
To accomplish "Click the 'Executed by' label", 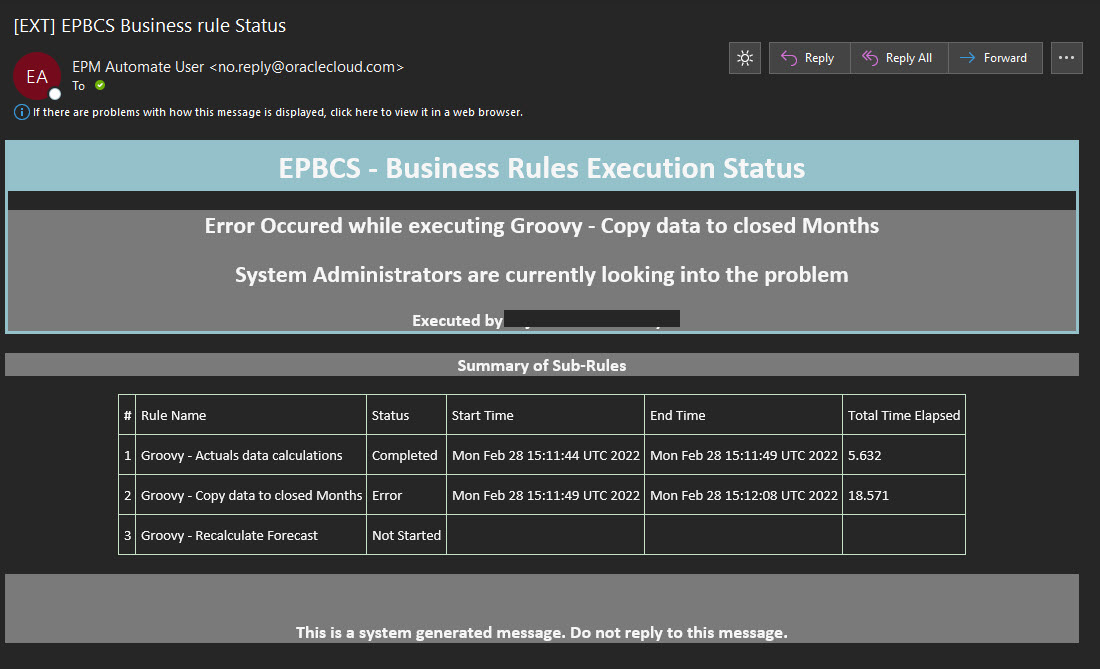I will coord(457,320).
